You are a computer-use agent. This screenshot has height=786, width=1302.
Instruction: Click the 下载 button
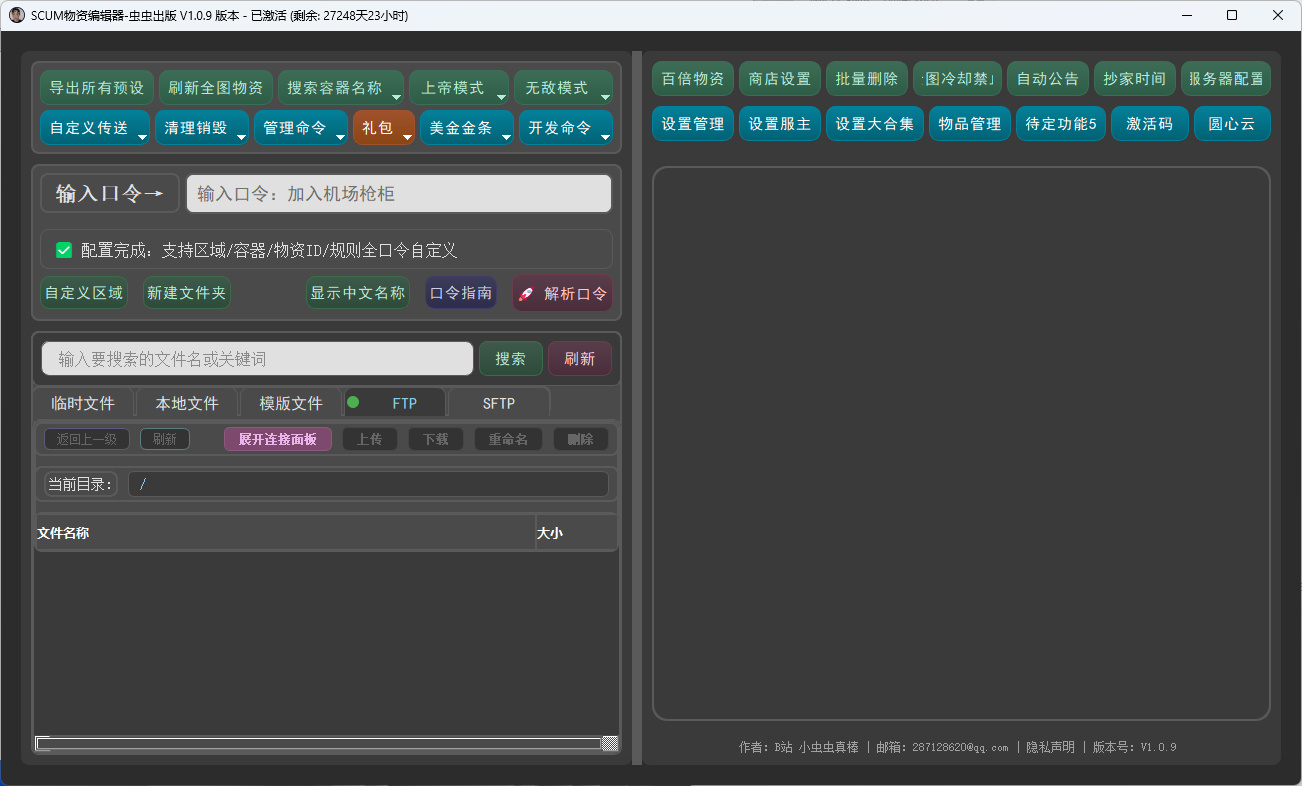pyautogui.click(x=436, y=439)
